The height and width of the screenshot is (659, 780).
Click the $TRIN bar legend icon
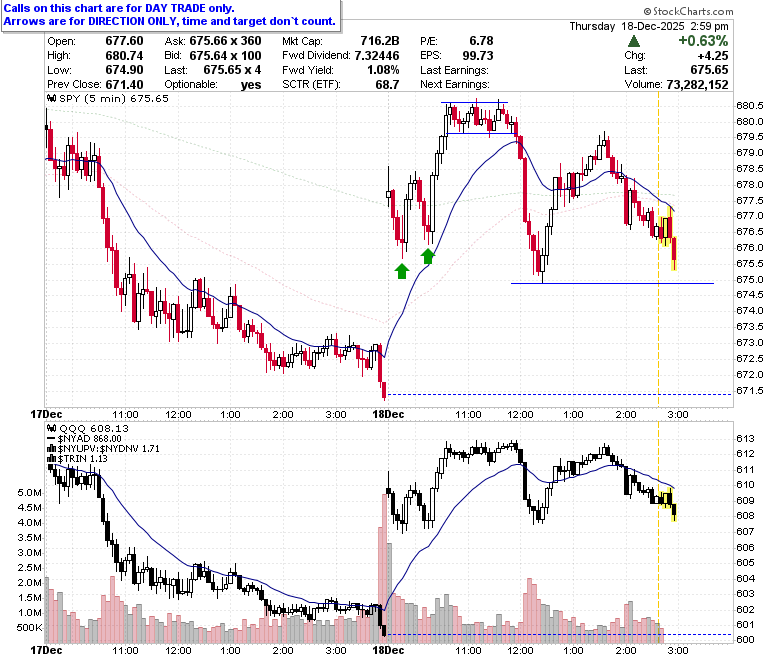(x=51, y=459)
